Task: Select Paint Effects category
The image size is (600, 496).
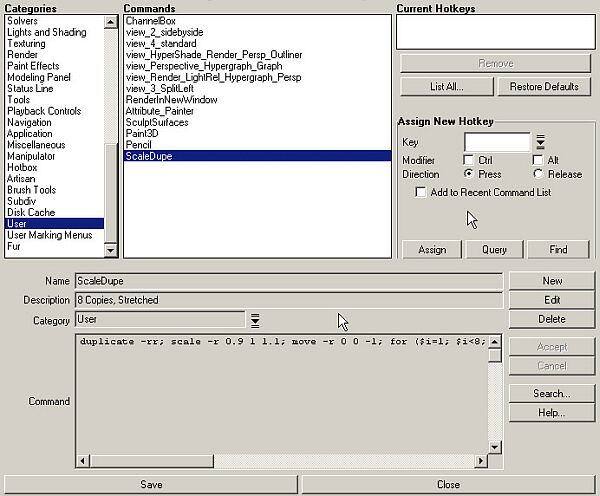Action: [33, 66]
